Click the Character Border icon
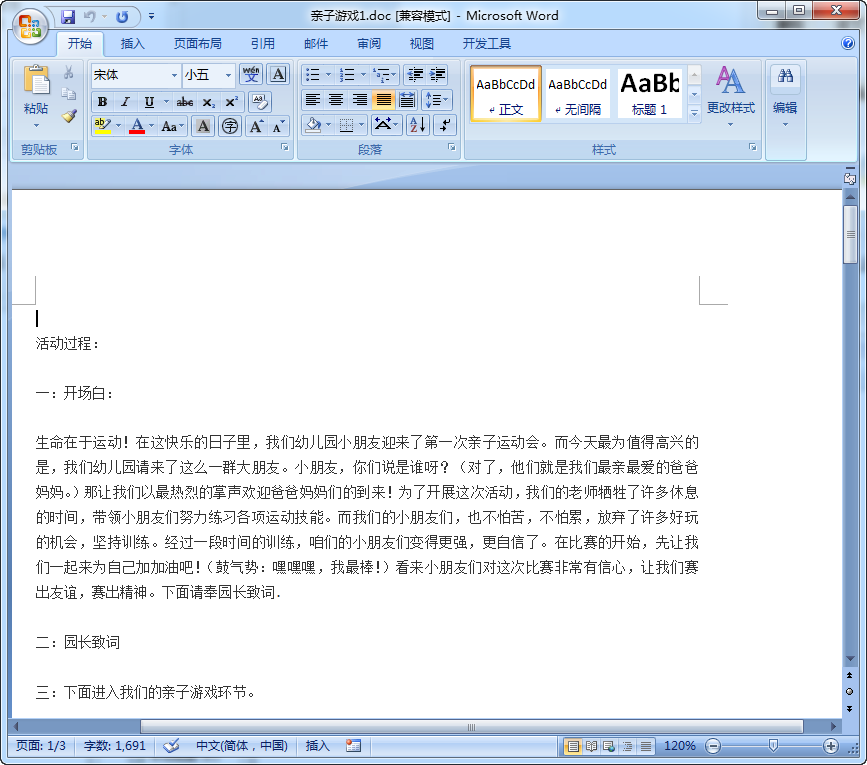Screen dimensions: 867x765 coord(277,74)
